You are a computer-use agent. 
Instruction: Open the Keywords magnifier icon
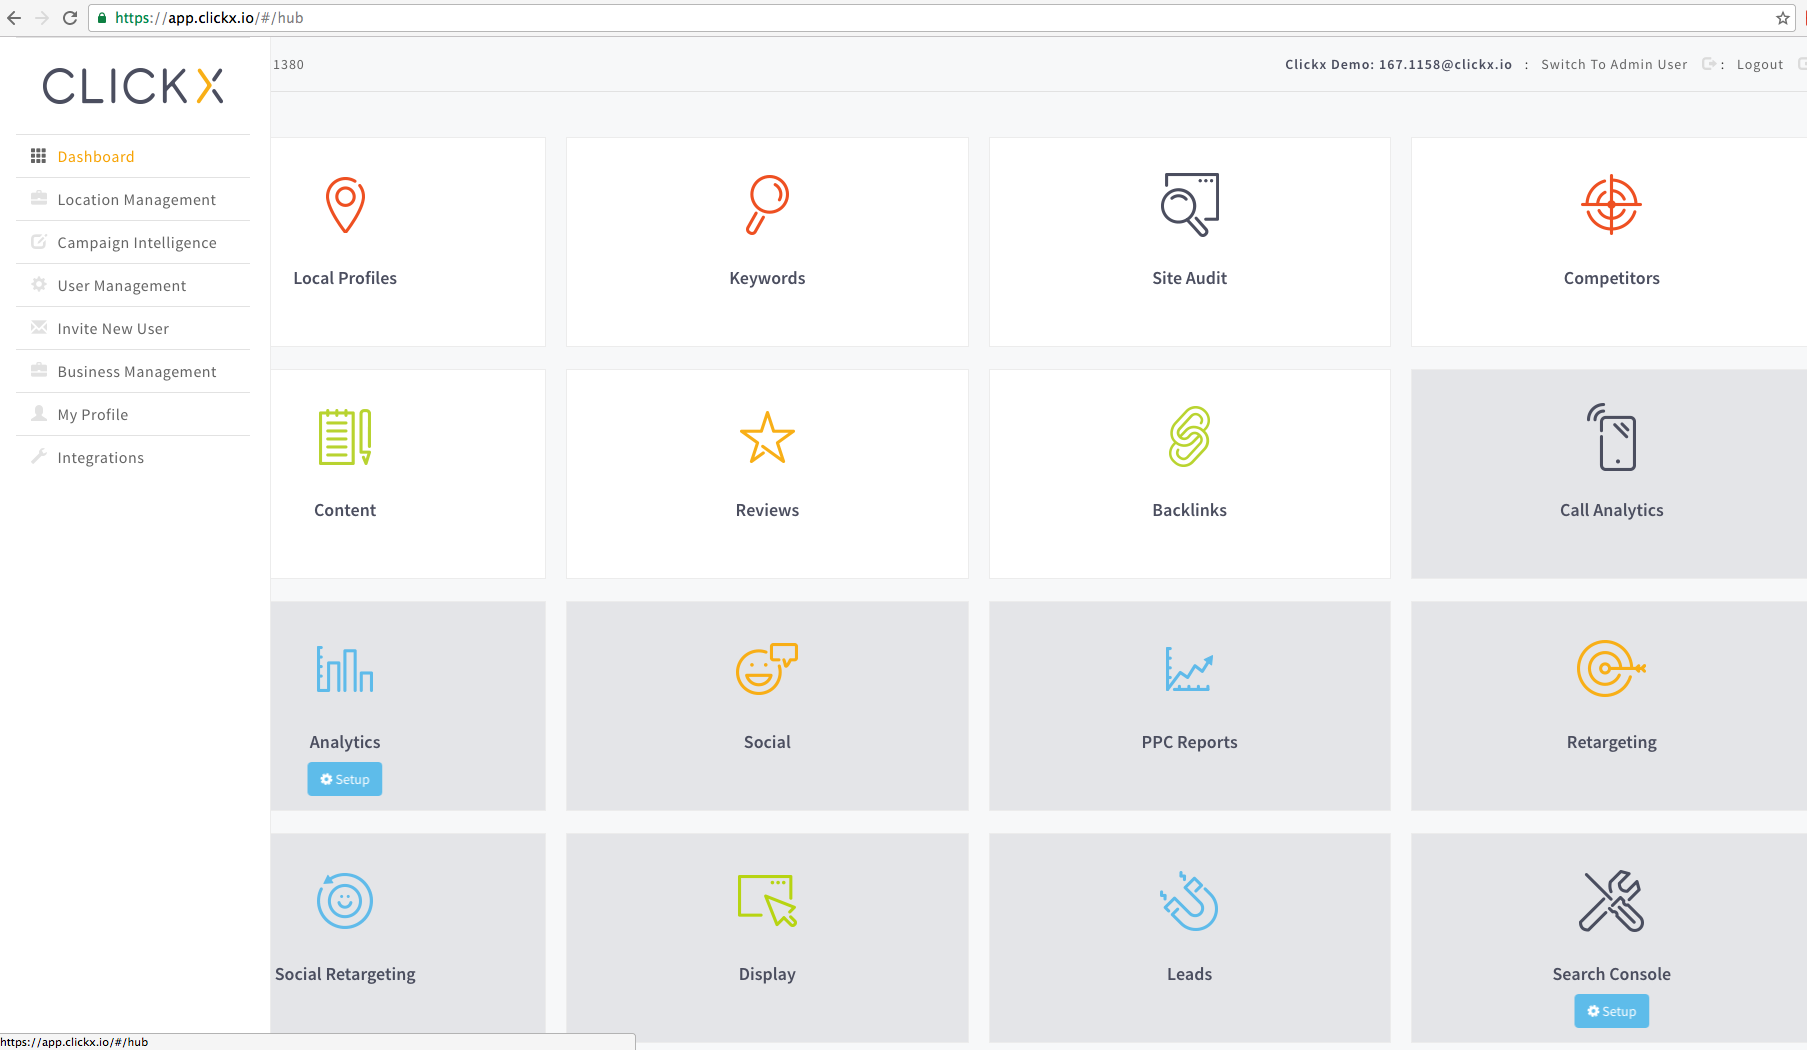tap(767, 205)
